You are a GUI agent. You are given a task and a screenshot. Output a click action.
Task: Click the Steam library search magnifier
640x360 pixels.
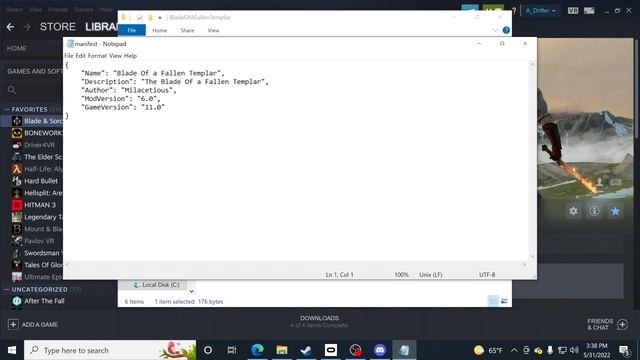11,90
